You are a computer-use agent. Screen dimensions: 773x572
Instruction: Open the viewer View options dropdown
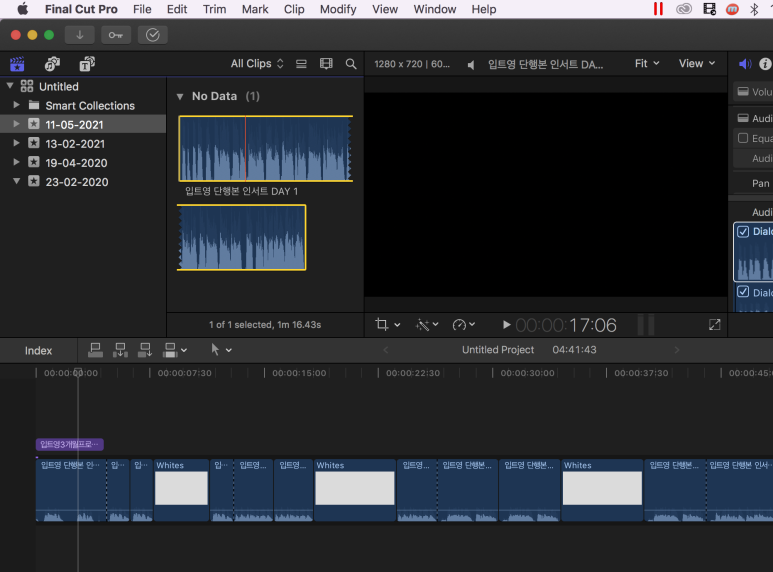[697, 64]
